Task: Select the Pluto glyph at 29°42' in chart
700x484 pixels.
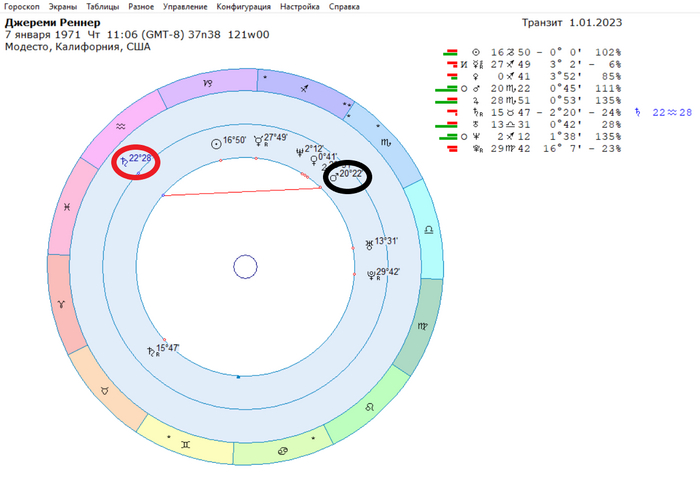Action: coord(371,275)
